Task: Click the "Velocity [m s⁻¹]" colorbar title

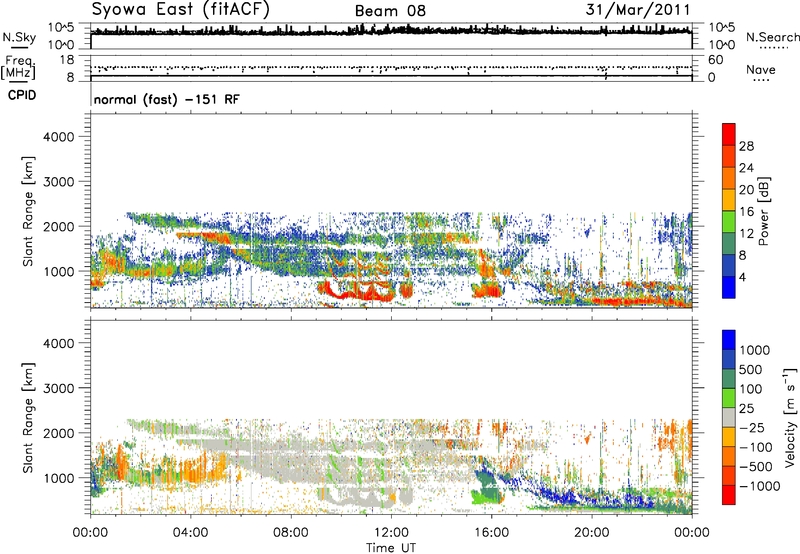Action: tap(790, 417)
